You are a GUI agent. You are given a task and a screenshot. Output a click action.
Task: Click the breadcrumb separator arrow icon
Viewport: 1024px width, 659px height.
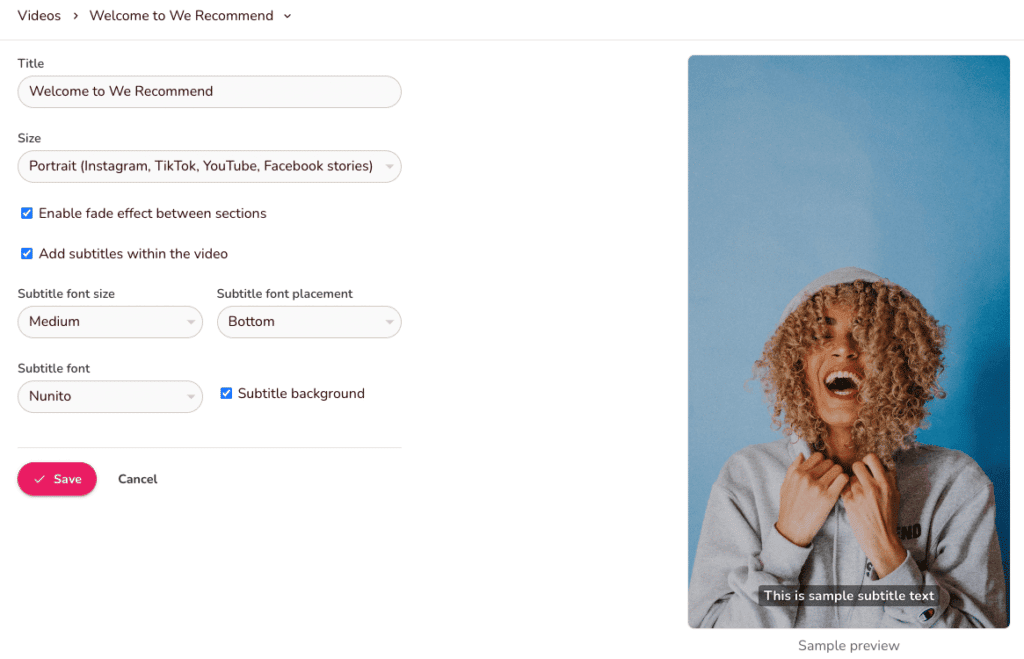click(x=76, y=16)
